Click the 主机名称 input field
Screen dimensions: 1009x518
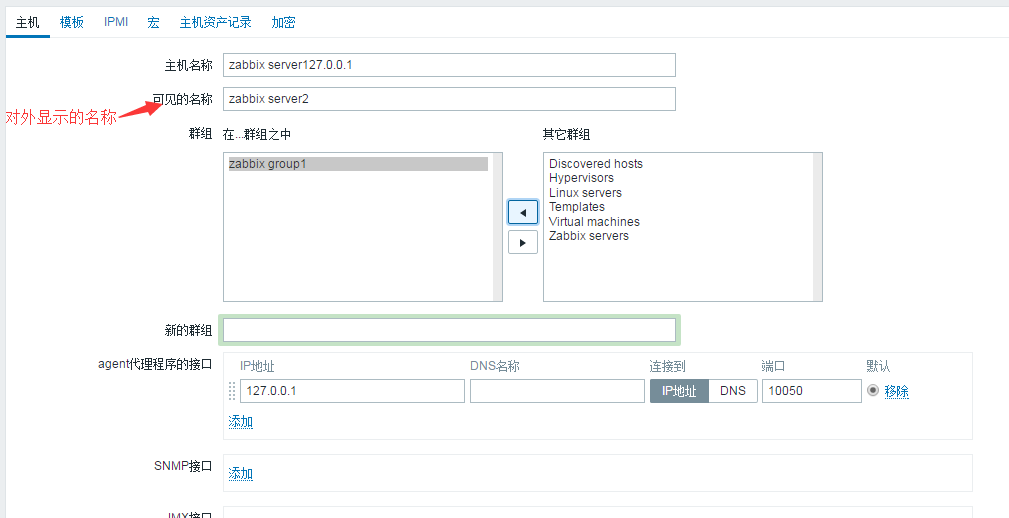(449, 65)
